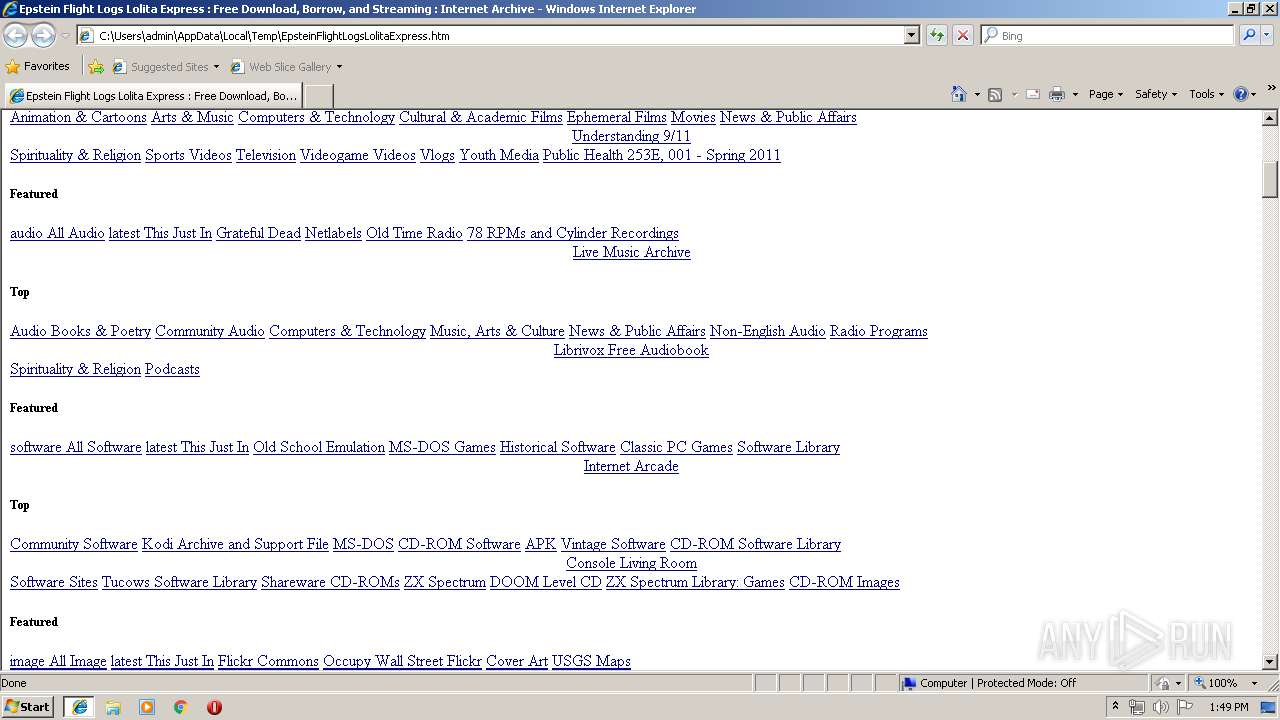Image resolution: width=1280 pixels, height=720 pixels.
Task: Open the Print dropdown arrow
Action: tap(1075, 94)
